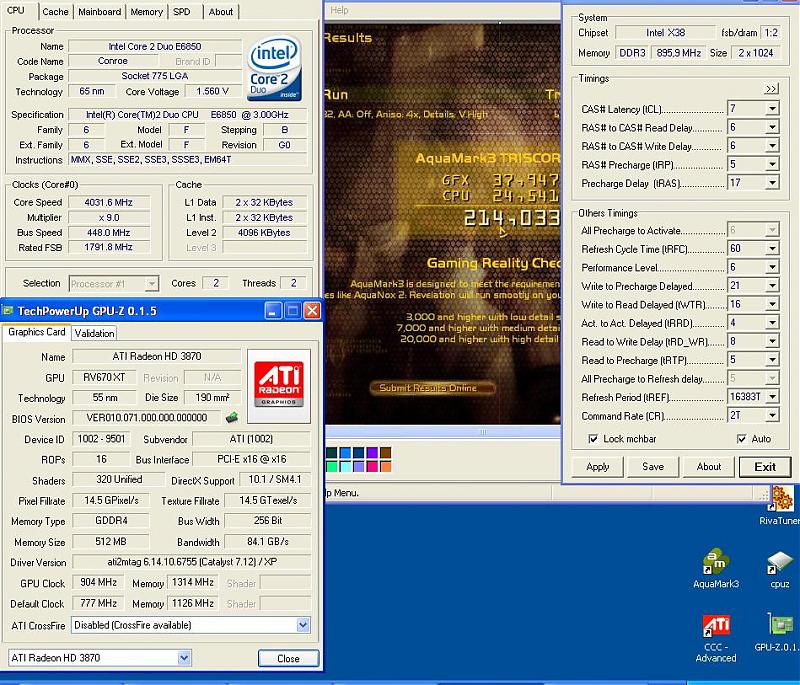Expand timings with the >> button

pyautogui.click(x=771, y=89)
